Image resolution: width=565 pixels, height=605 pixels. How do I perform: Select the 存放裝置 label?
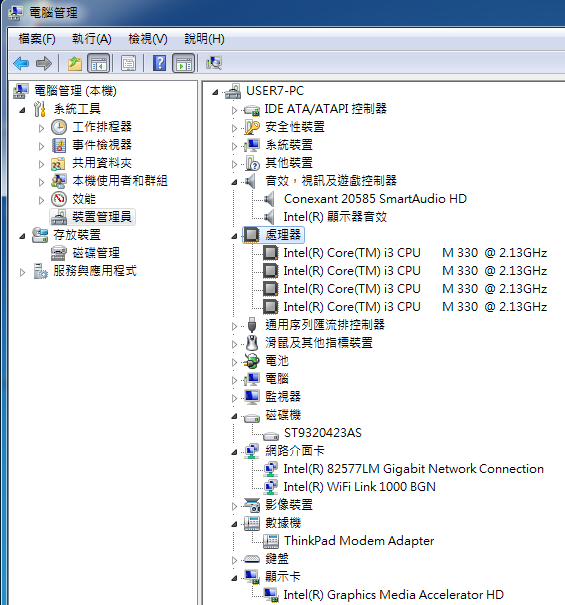pyautogui.click(x=77, y=235)
